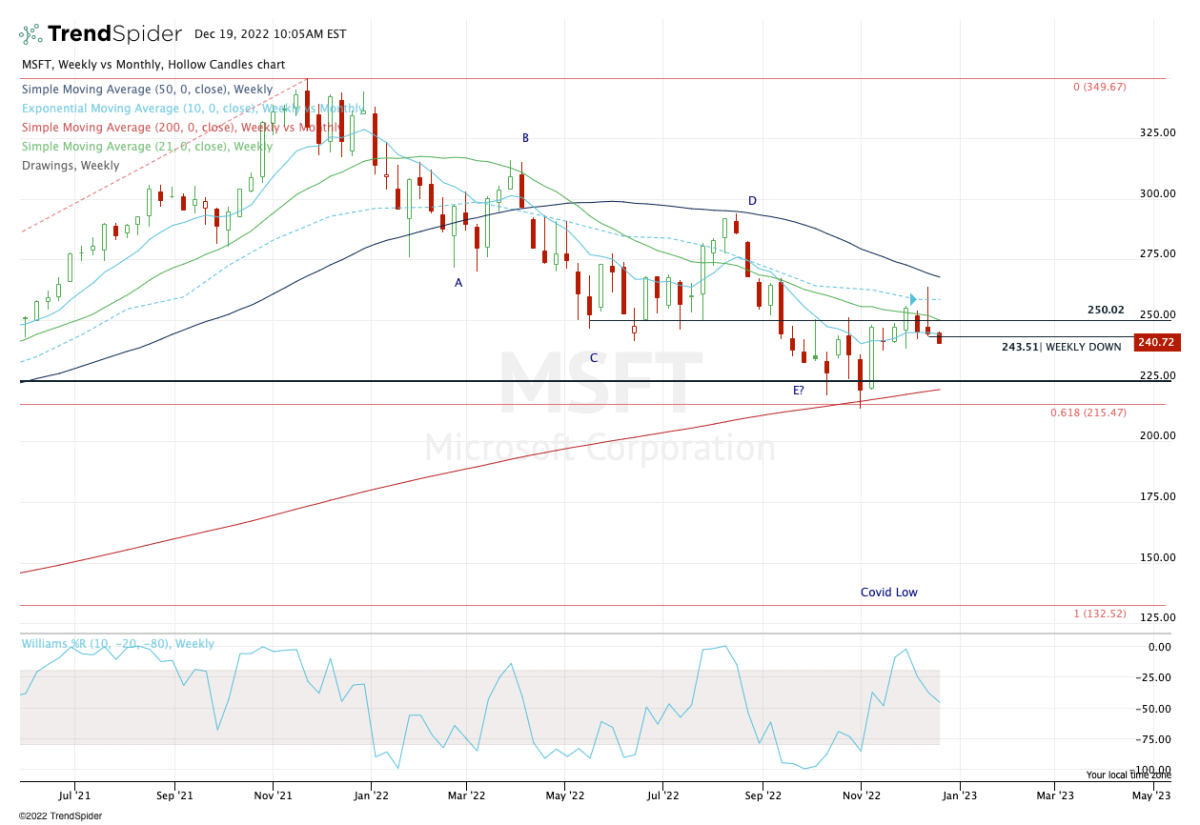
Task: Click the 0 (349.67) Fibonacci label
Action: [1100, 87]
